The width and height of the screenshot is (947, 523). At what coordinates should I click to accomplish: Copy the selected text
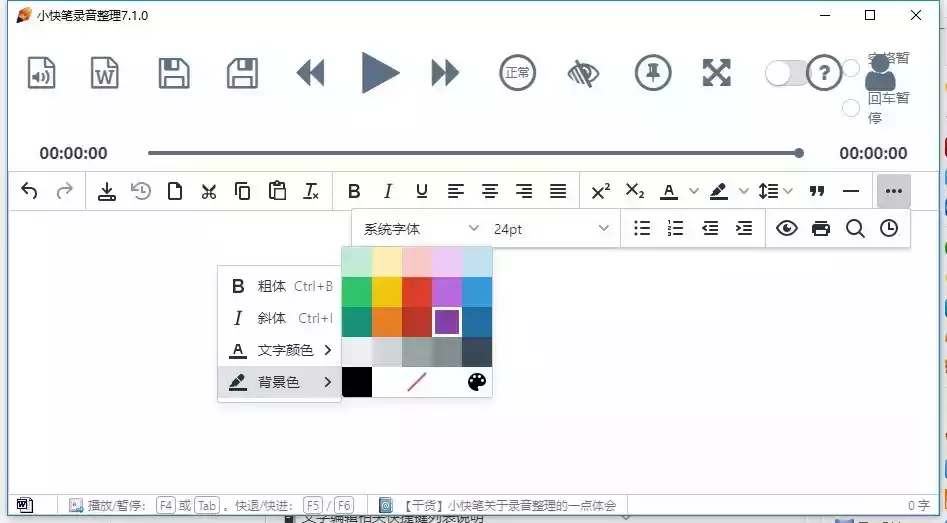[x=243, y=191]
